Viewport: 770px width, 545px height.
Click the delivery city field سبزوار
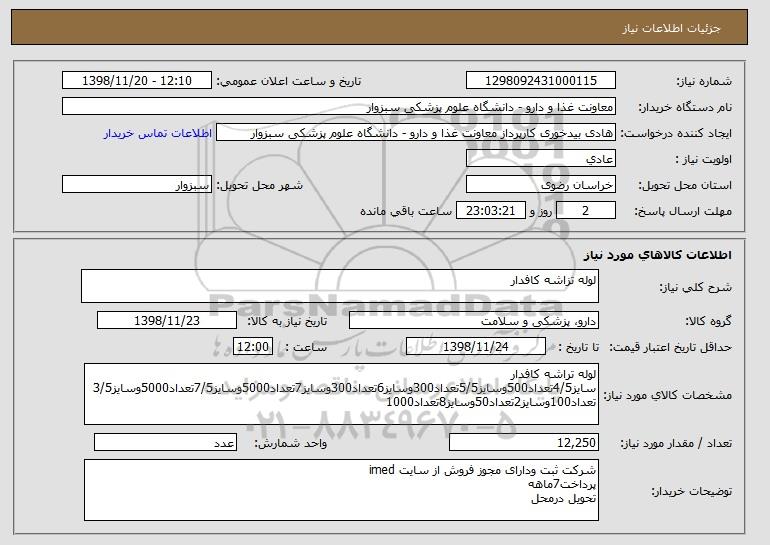pyautogui.click(x=137, y=185)
